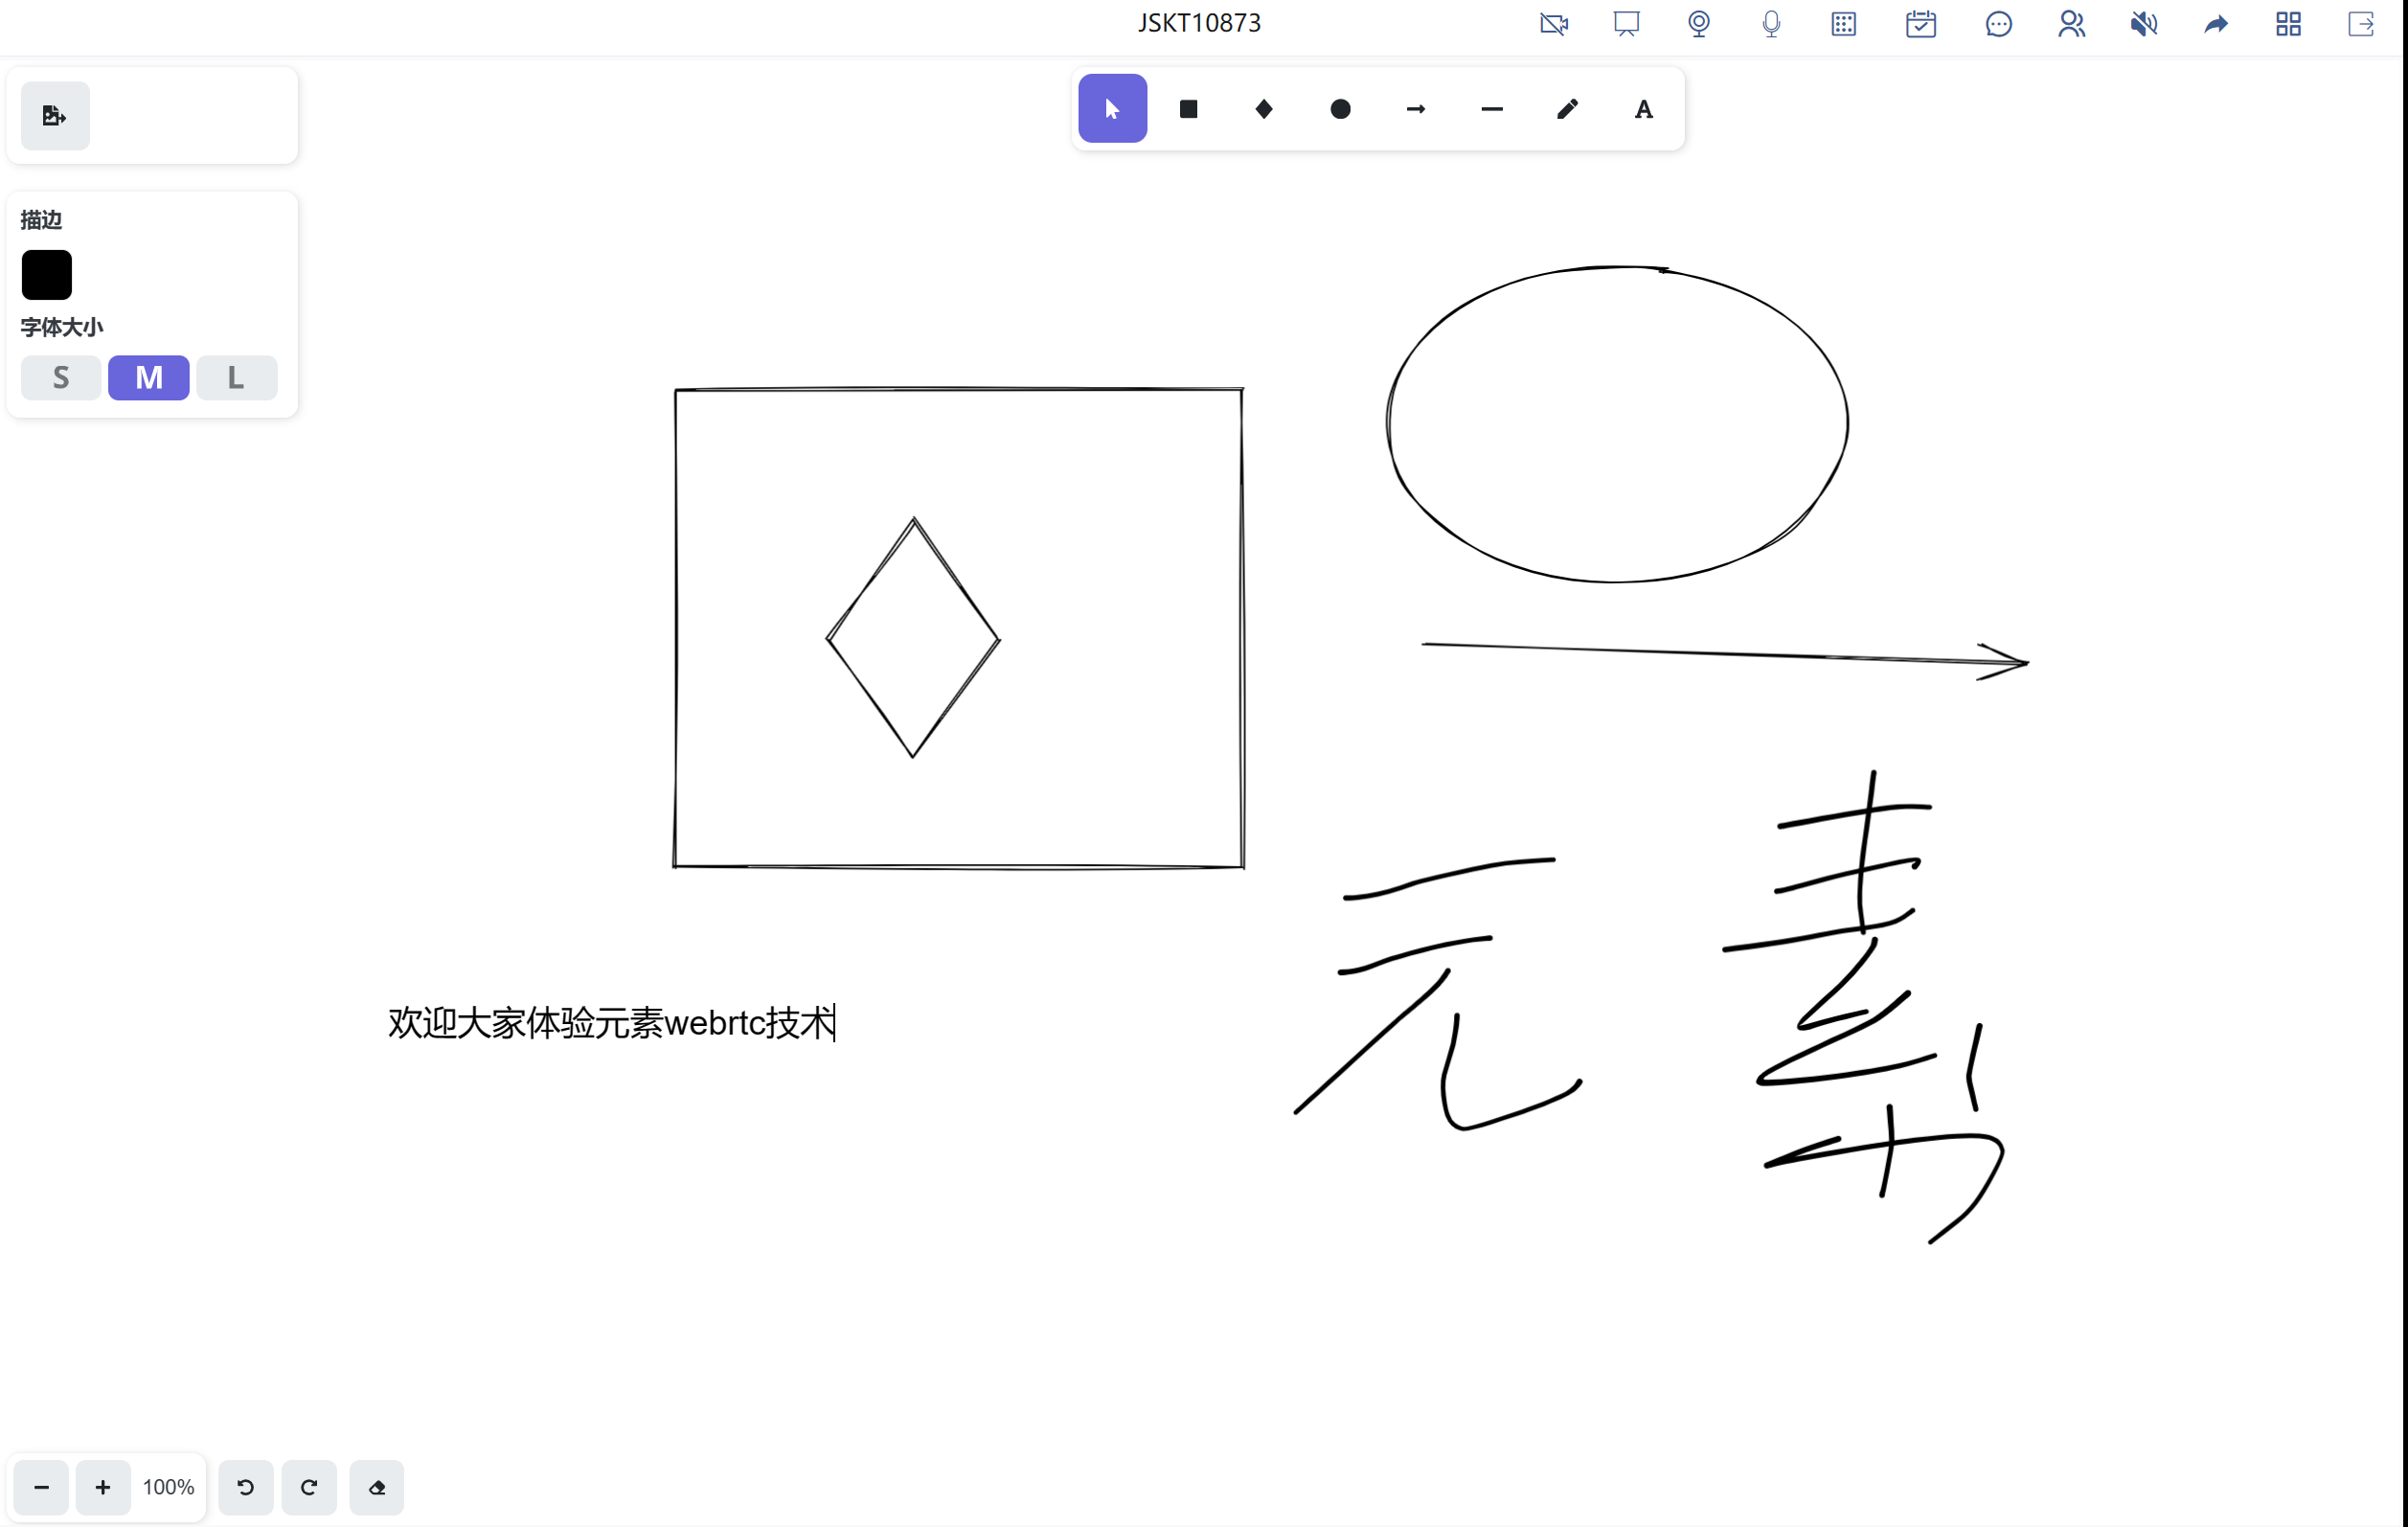Screen dimensions: 2408x1527
Task: Open the black stroke color swatch
Action: click(x=47, y=275)
